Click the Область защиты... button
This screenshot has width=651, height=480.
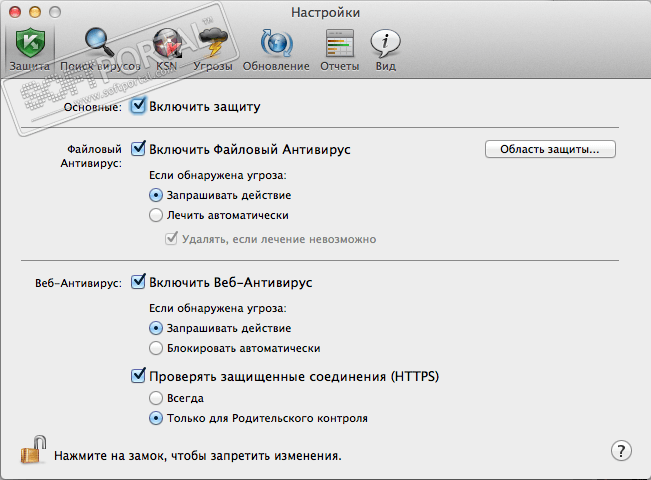(550, 149)
